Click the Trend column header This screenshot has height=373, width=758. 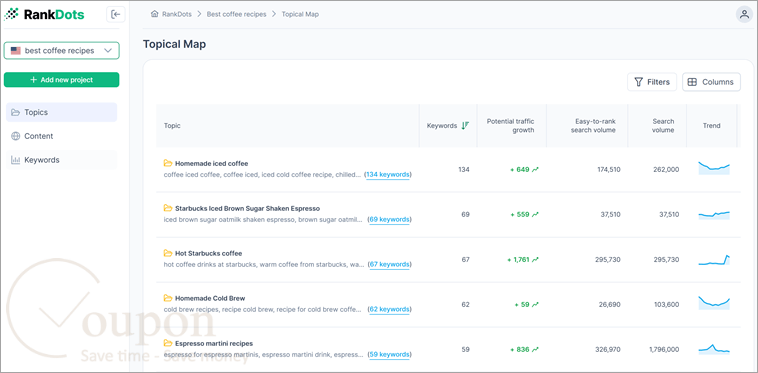click(x=712, y=126)
